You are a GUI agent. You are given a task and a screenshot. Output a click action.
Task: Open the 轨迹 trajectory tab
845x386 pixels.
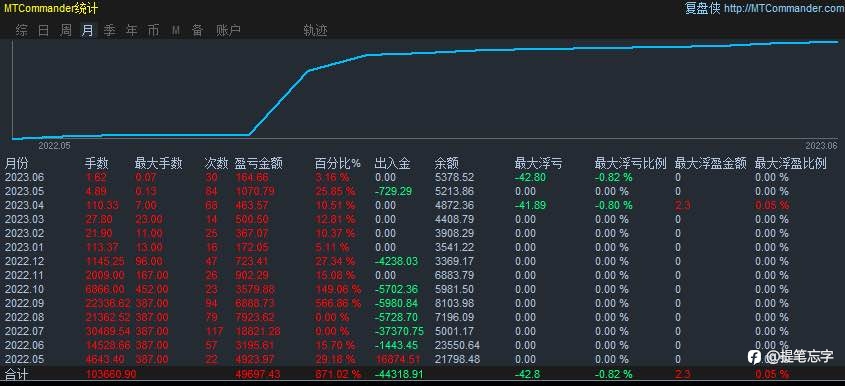click(315, 30)
